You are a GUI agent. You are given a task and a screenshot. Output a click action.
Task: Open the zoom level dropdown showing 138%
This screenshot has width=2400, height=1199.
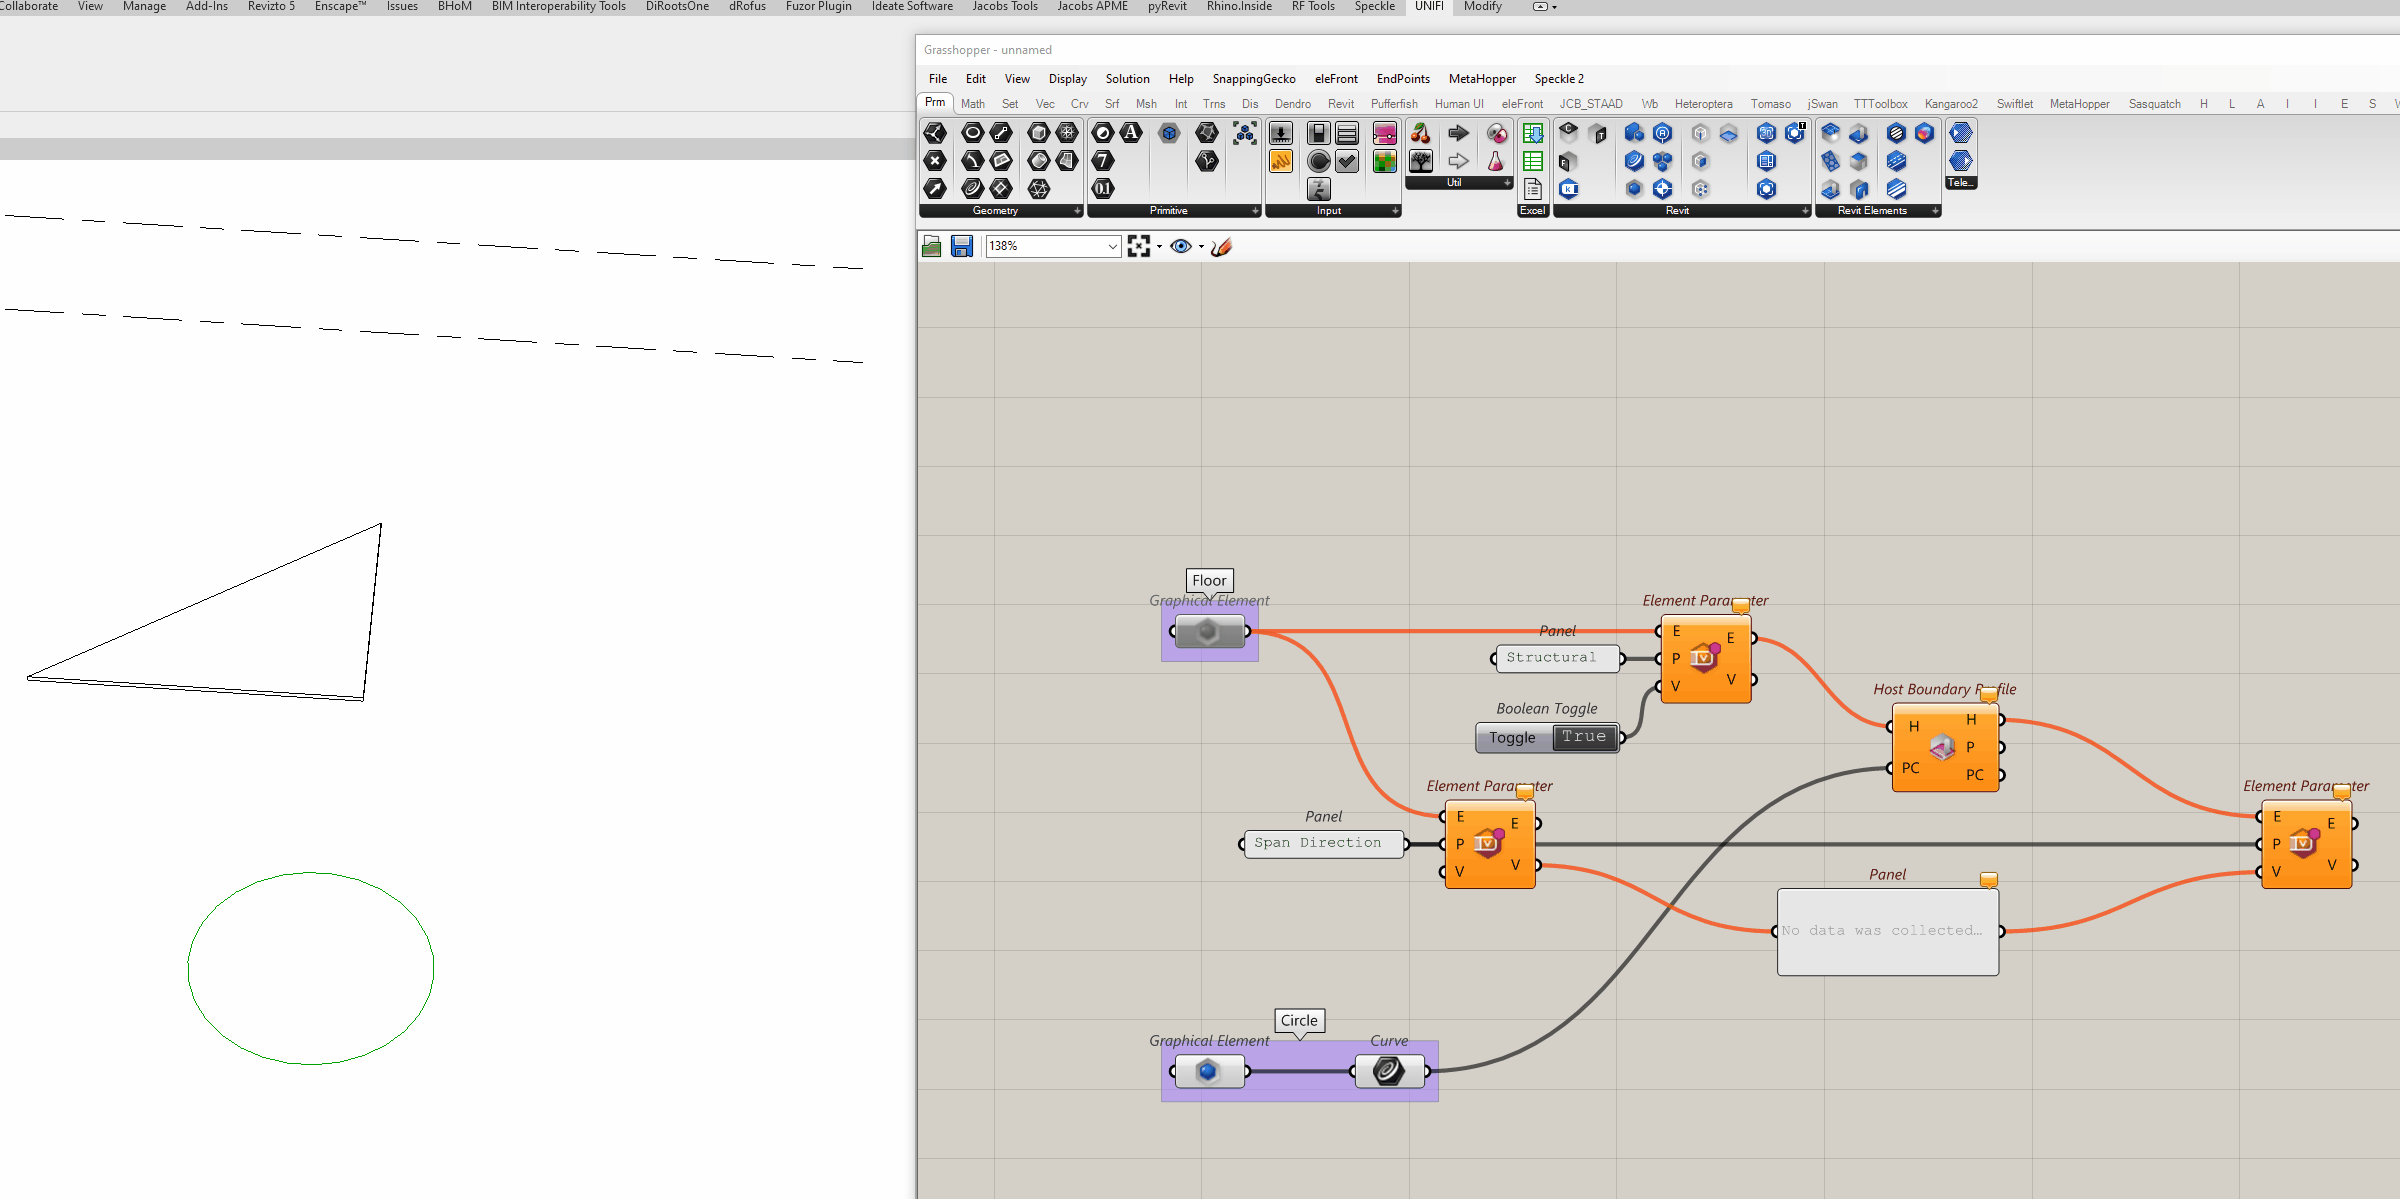coord(1110,246)
